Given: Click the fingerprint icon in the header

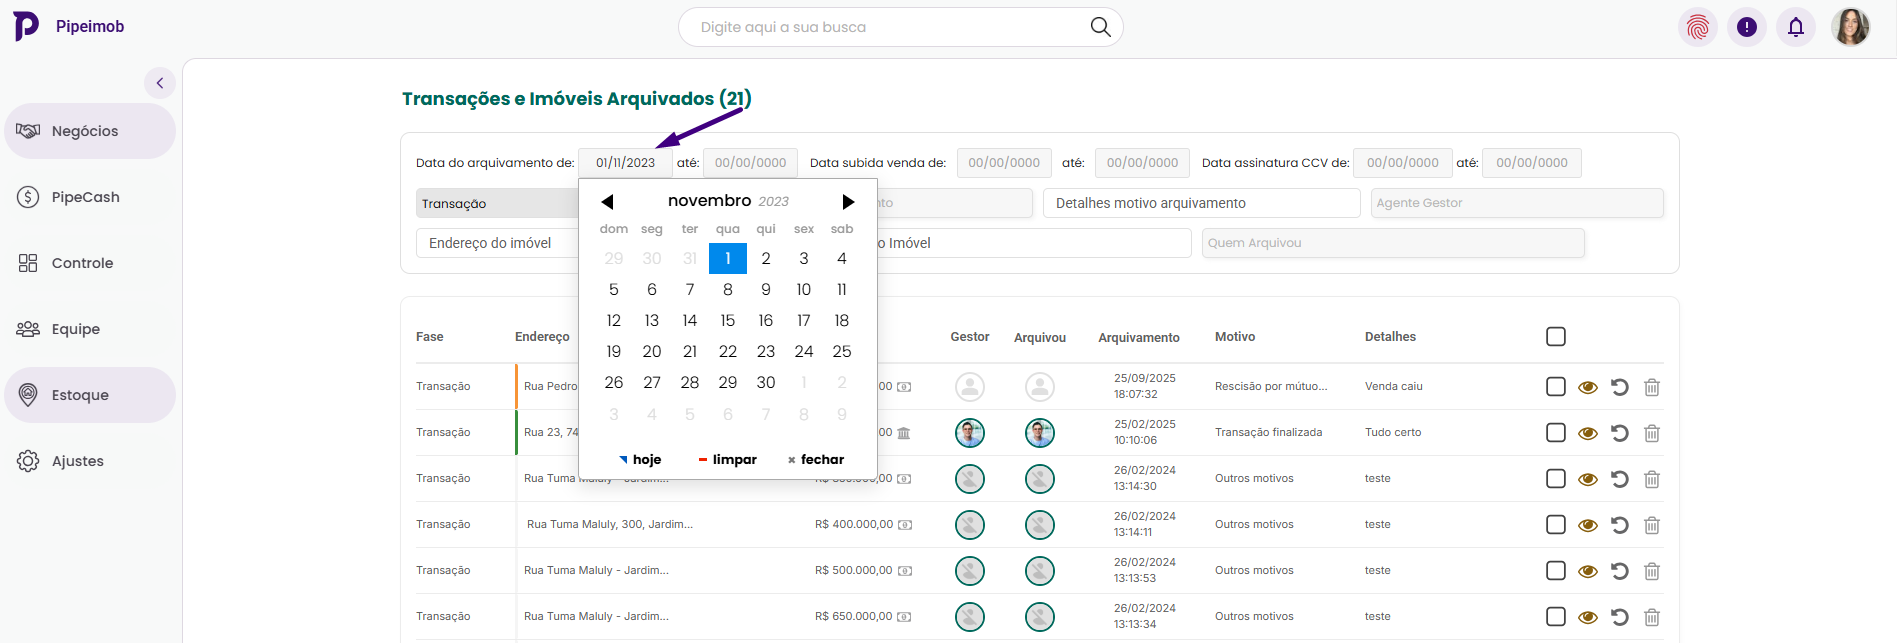Looking at the screenshot, I should (x=1697, y=27).
